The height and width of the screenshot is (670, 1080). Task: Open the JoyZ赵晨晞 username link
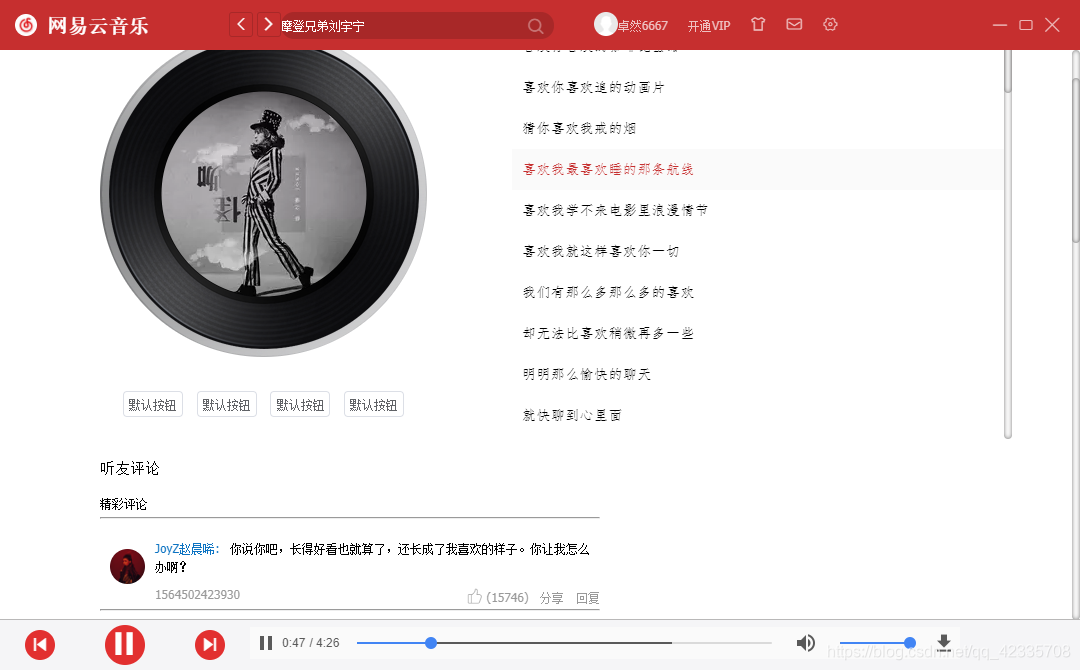(187, 549)
